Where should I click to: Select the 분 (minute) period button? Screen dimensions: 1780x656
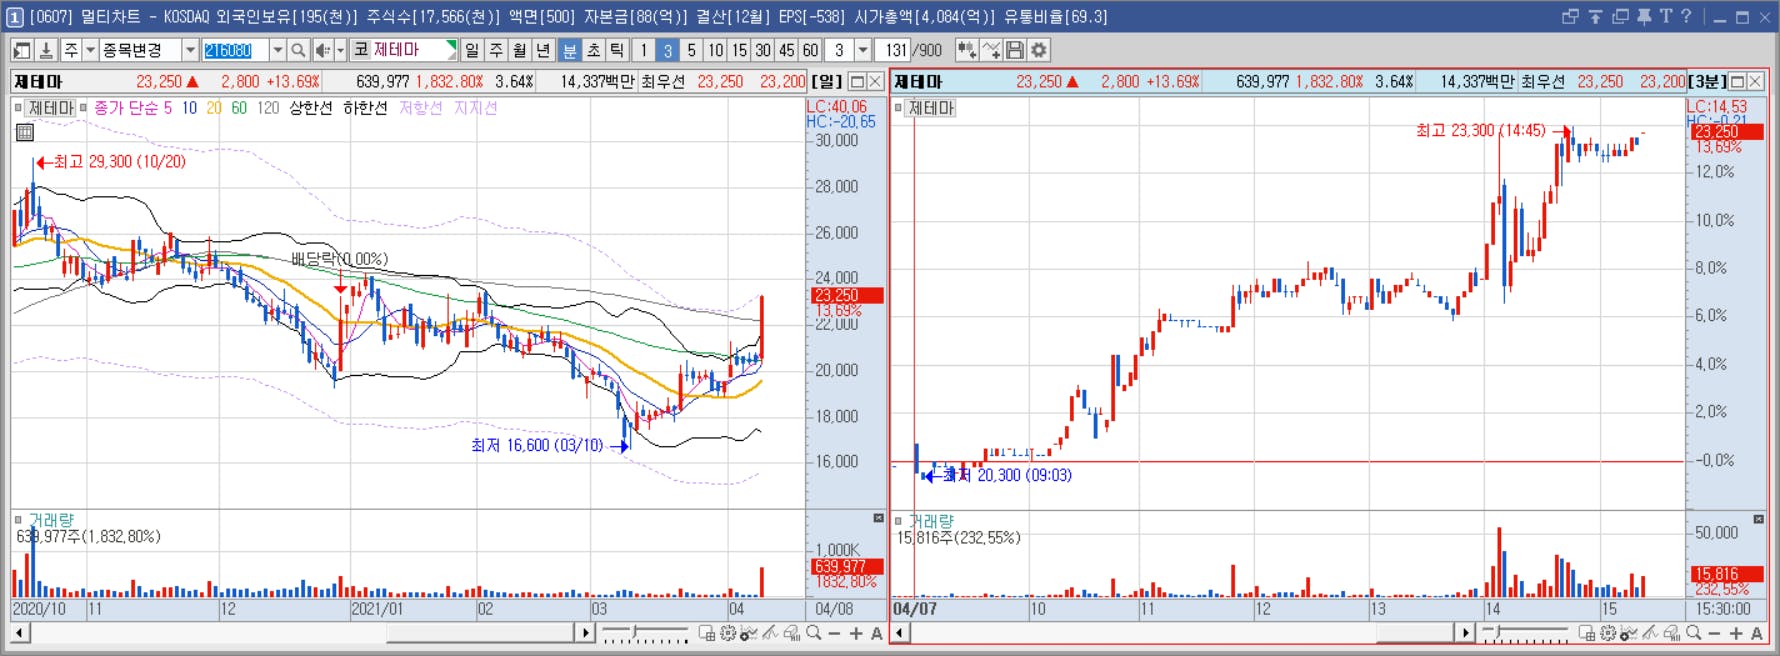[x=570, y=50]
